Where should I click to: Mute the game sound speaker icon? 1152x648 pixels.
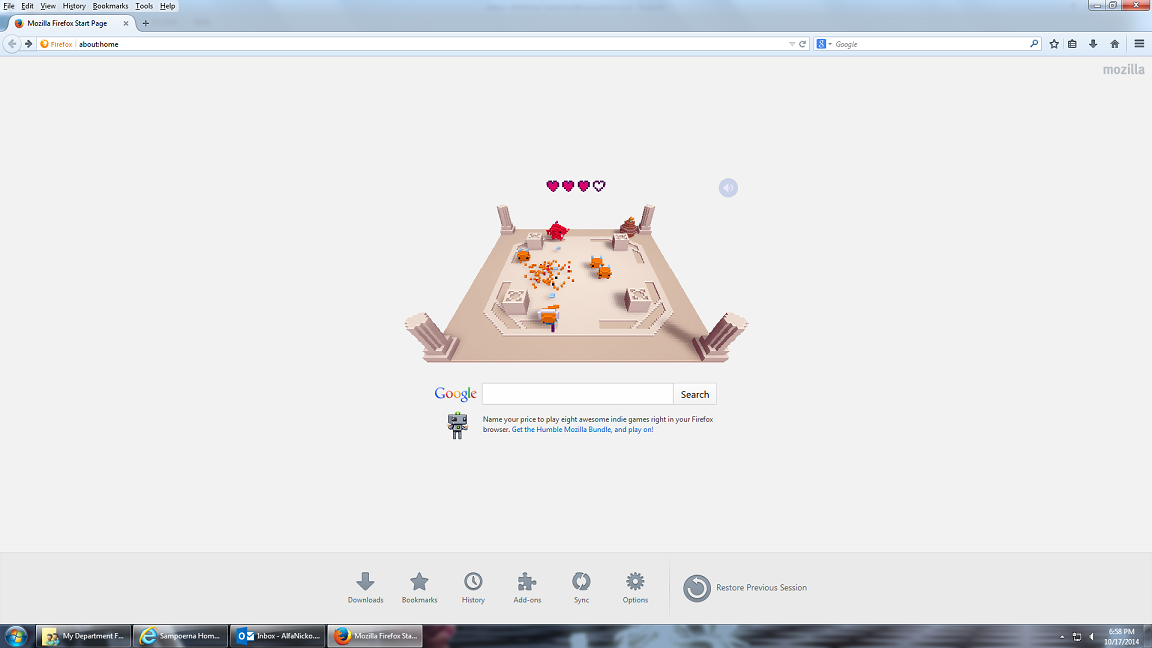pyautogui.click(x=728, y=188)
